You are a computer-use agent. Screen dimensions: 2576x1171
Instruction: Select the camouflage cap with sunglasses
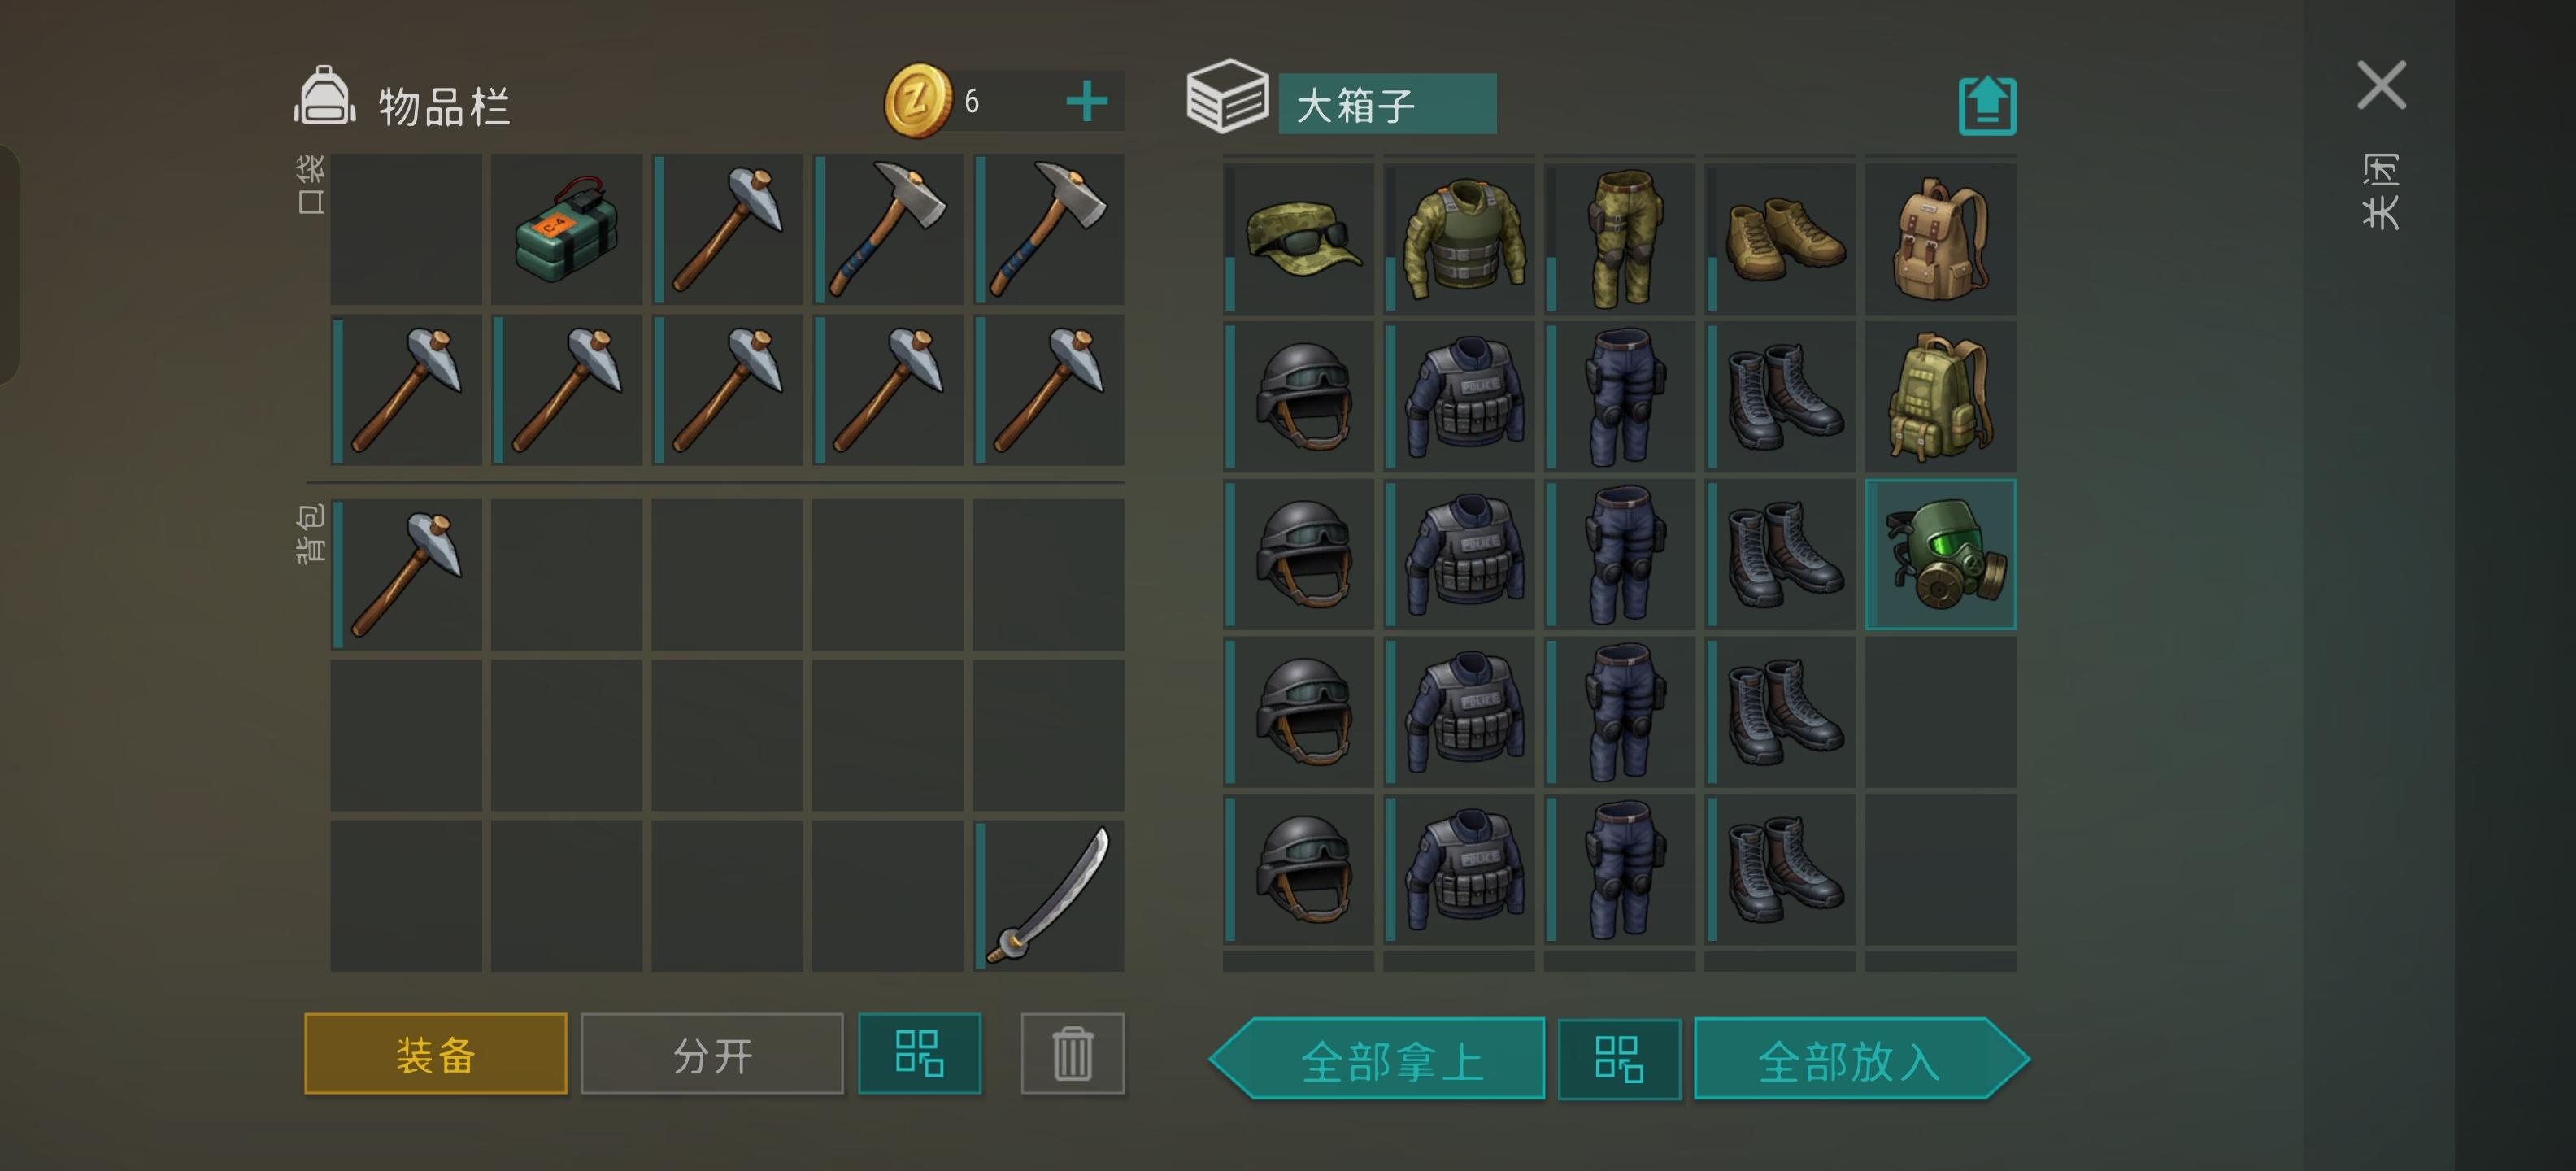(x=1299, y=238)
